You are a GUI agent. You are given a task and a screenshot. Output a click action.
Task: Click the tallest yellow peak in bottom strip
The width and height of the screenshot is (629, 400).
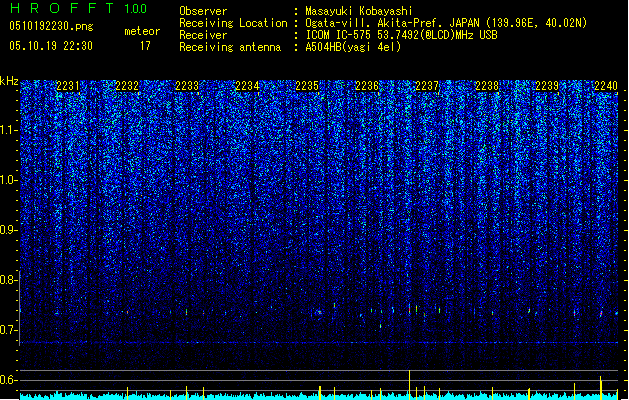(409, 385)
